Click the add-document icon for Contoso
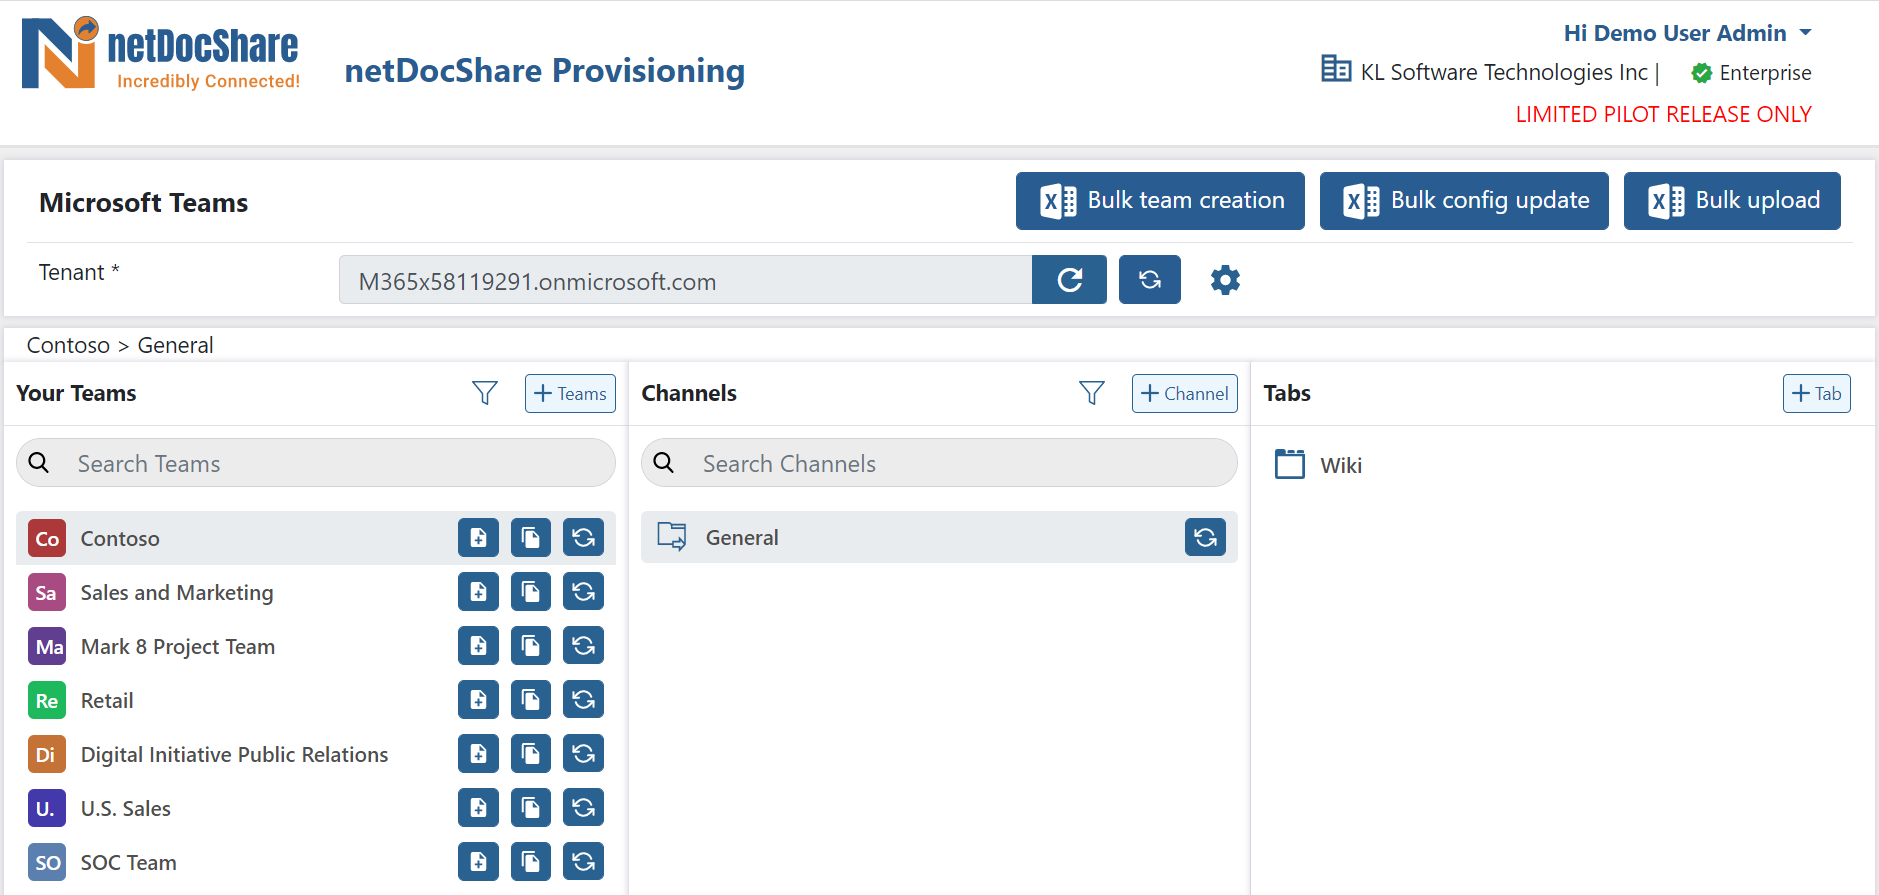This screenshot has width=1879, height=895. [478, 538]
